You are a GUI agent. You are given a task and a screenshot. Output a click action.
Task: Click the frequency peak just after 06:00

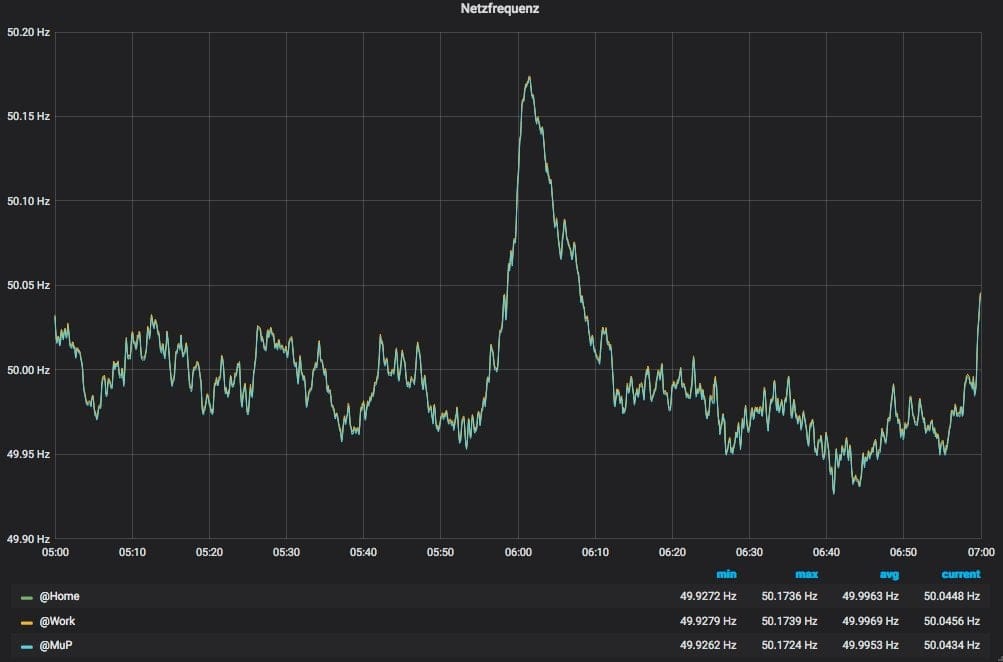click(x=529, y=77)
